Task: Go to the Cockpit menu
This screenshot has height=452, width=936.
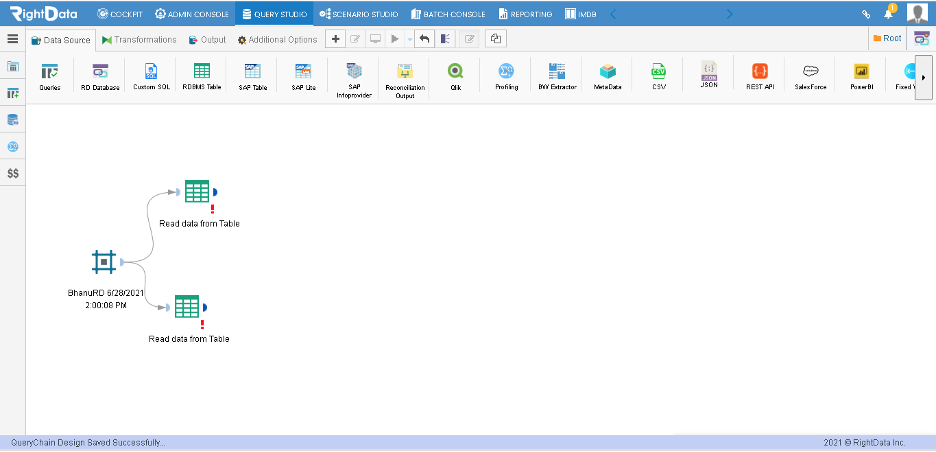Action: coord(120,14)
